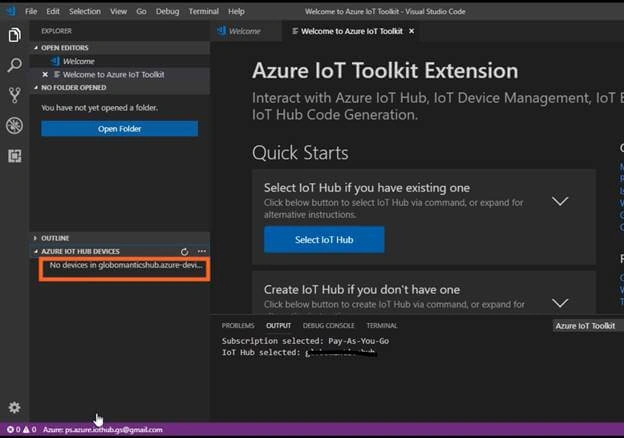The width and height of the screenshot is (624, 438).
Task: Open more actions for Azure IoT Hub Devices
Action: tap(202, 251)
